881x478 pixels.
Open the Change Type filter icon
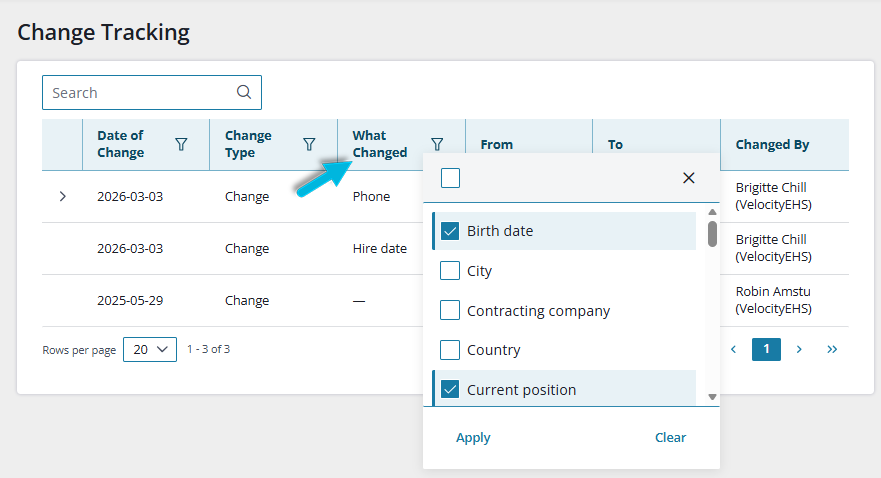coord(309,144)
